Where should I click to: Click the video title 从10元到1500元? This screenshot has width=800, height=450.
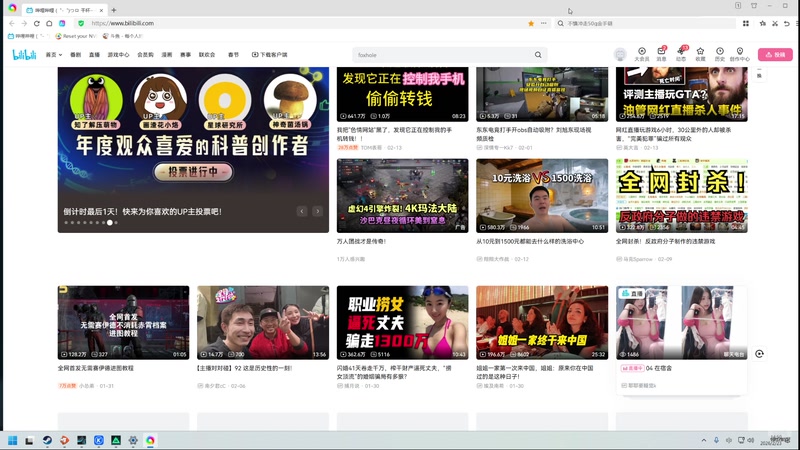[x=530, y=241]
